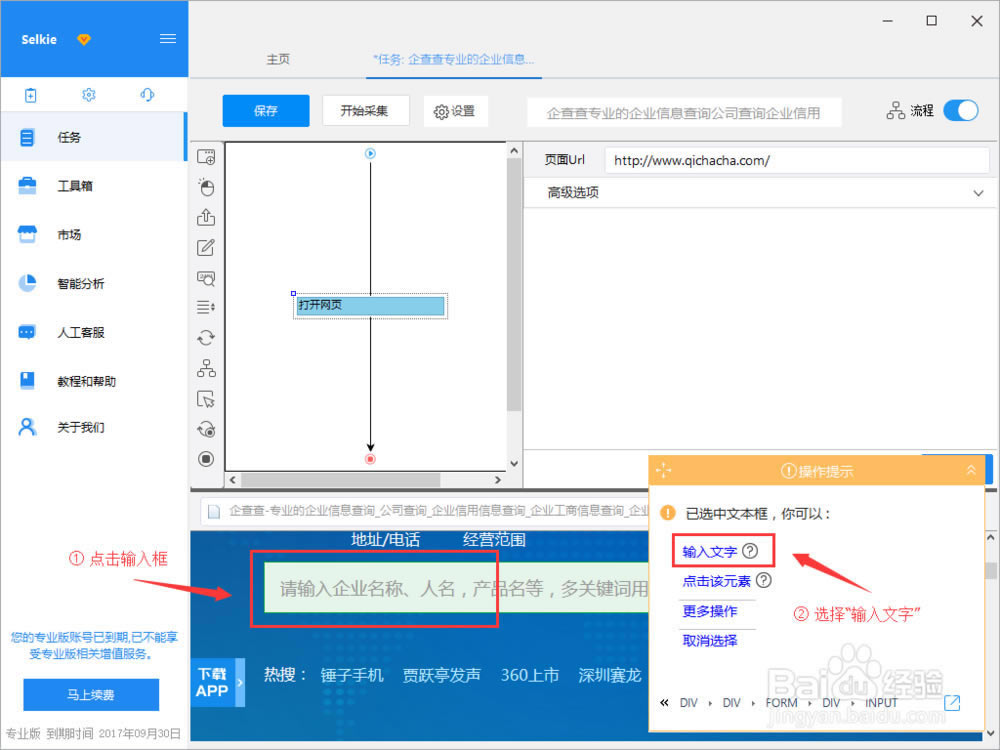
Task: Switch to the 主页 tab
Action: click(278, 59)
